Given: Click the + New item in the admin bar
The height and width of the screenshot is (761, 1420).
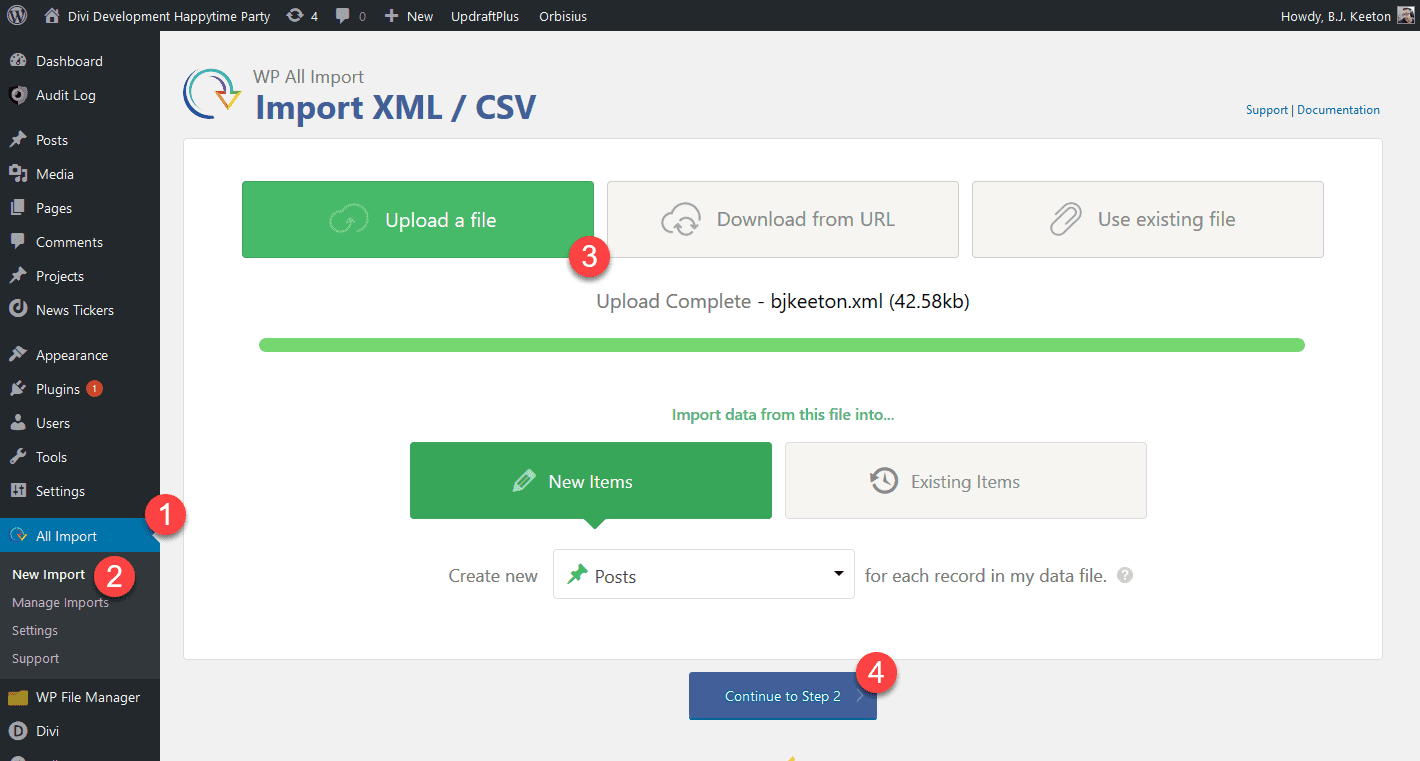Looking at the screenshot, I should tap(408, 15).
